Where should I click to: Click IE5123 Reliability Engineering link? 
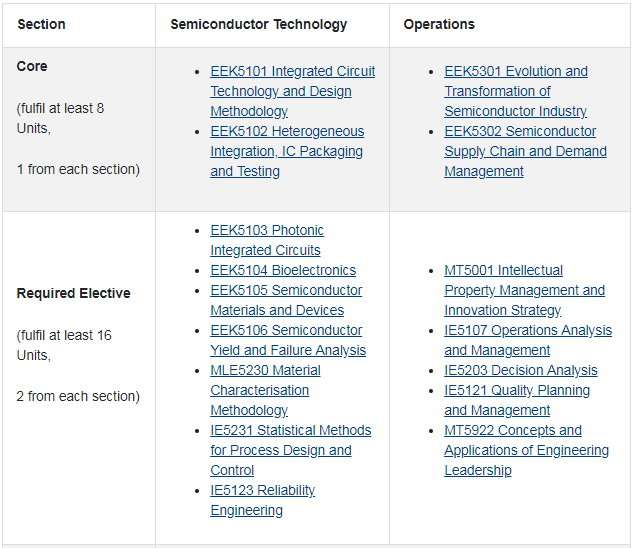(x=262, y=500)
